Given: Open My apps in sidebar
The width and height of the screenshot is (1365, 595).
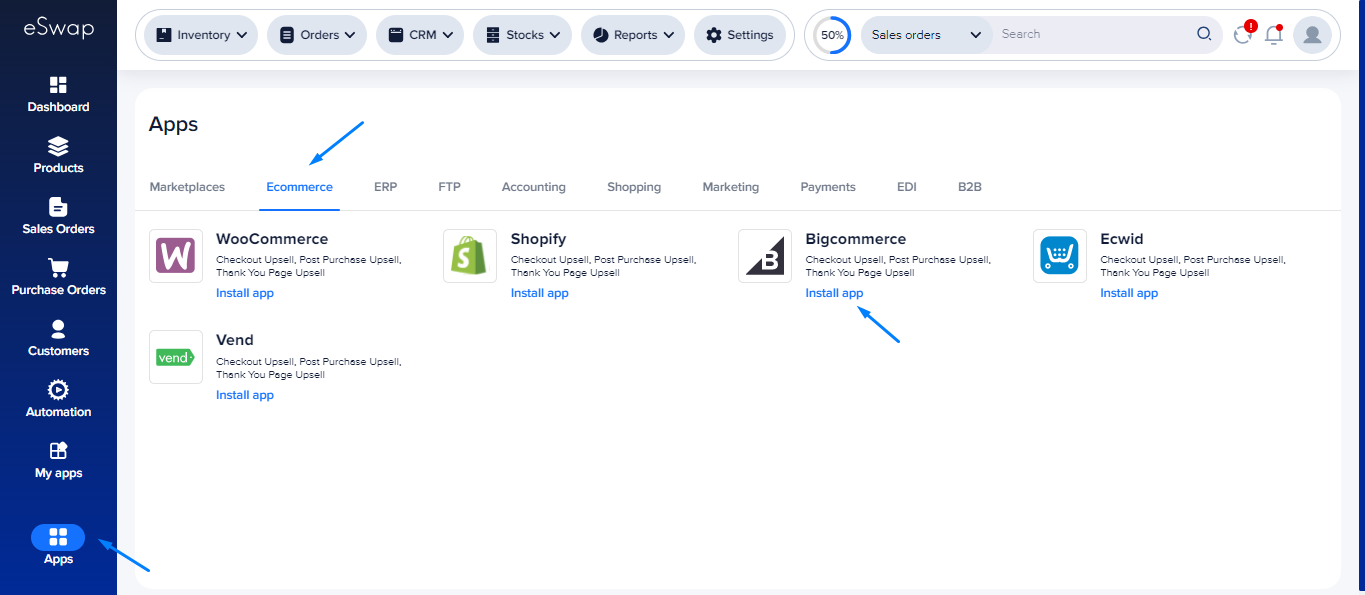Looking at the screenshot, I should point(58,460).
